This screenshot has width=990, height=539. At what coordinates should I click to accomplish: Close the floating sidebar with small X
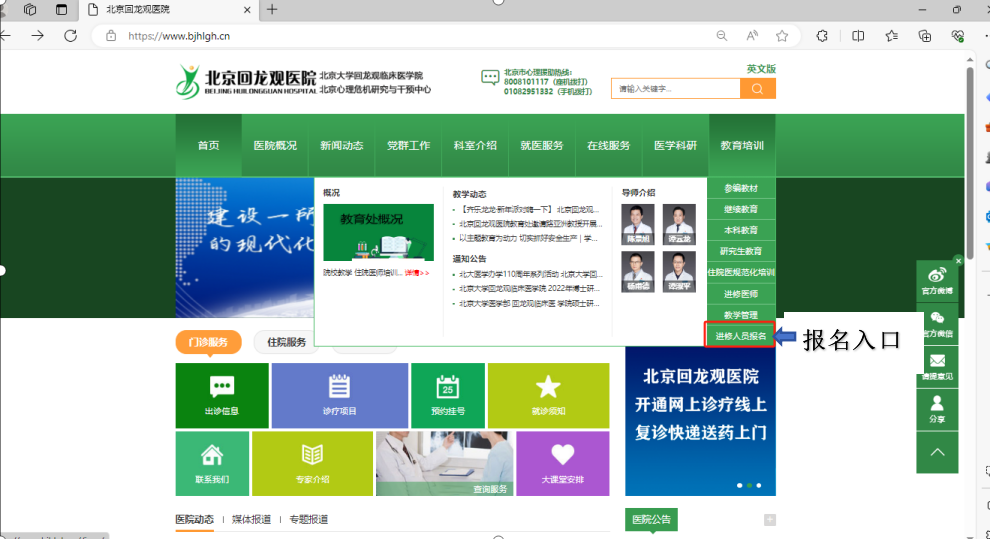(x=958, y=260)
